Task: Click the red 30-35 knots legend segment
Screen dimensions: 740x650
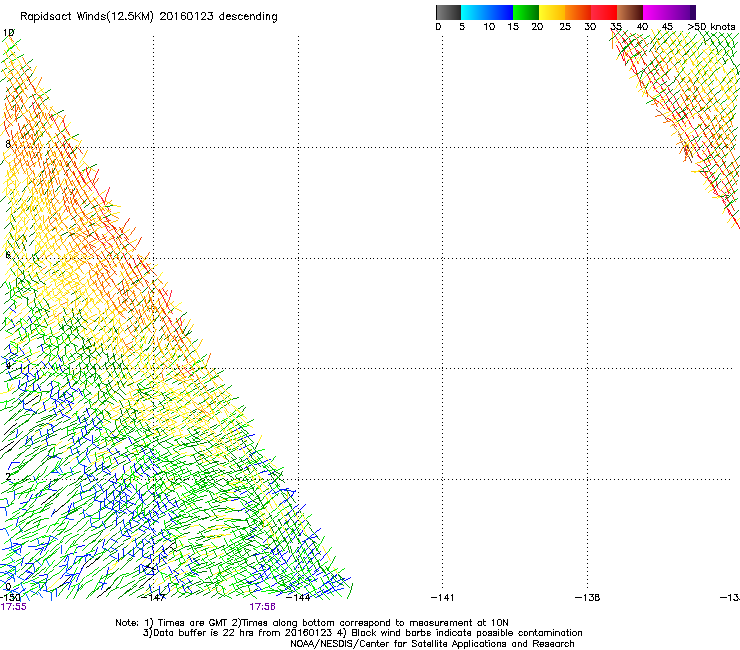Action: pyautogui.click(x=604, y=12)
